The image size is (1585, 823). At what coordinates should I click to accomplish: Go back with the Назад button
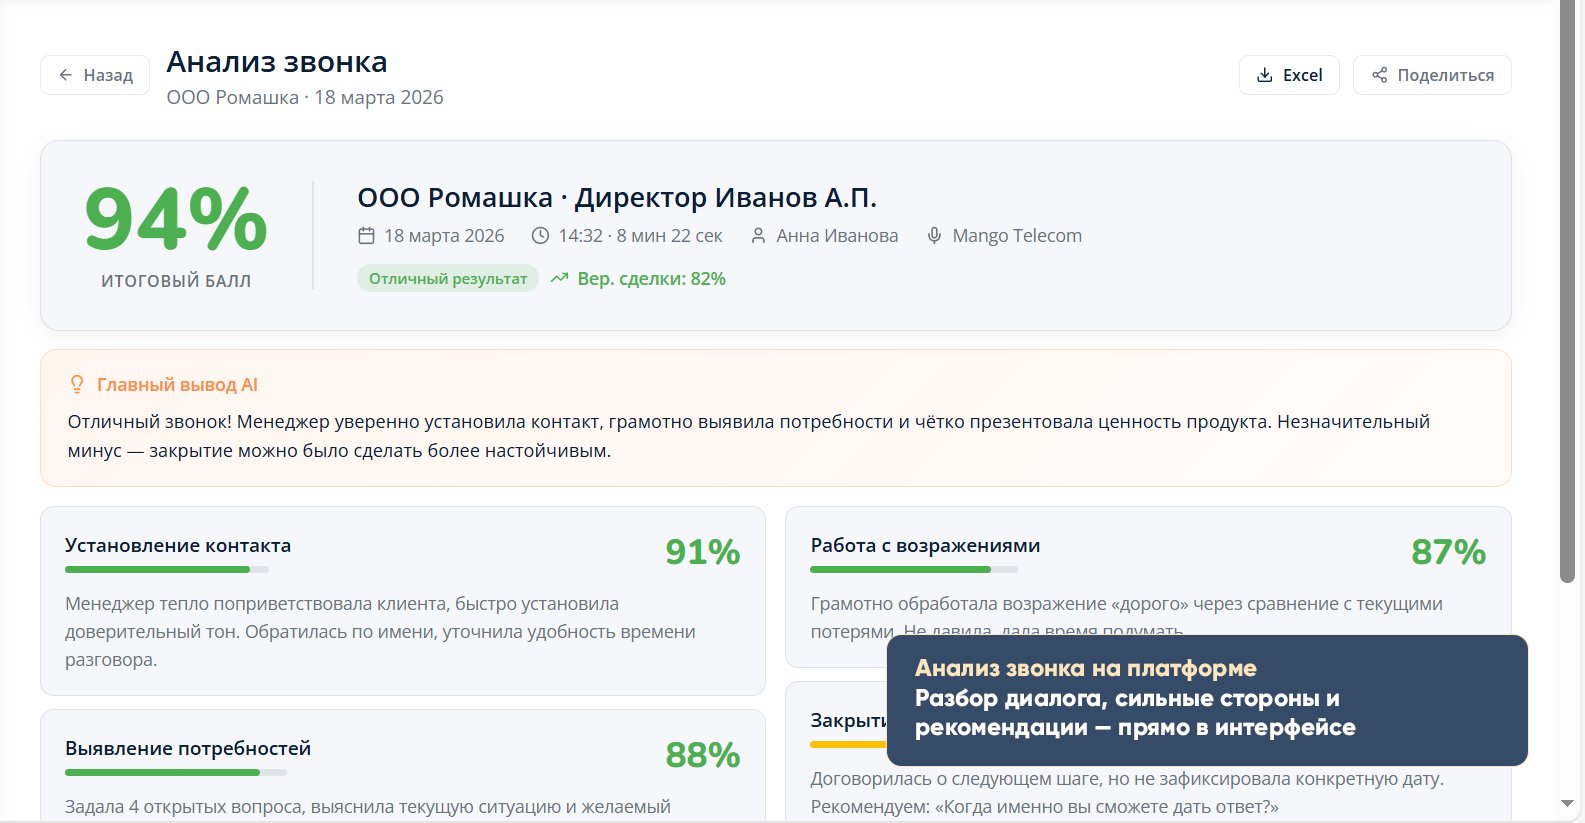pyautogui.click(x=95, y=75)
